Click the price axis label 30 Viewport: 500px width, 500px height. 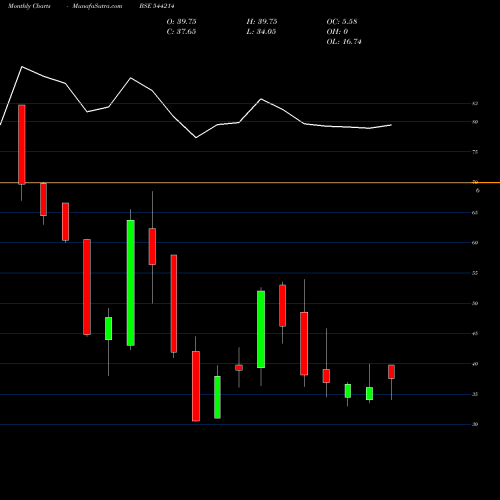point(475,424)
